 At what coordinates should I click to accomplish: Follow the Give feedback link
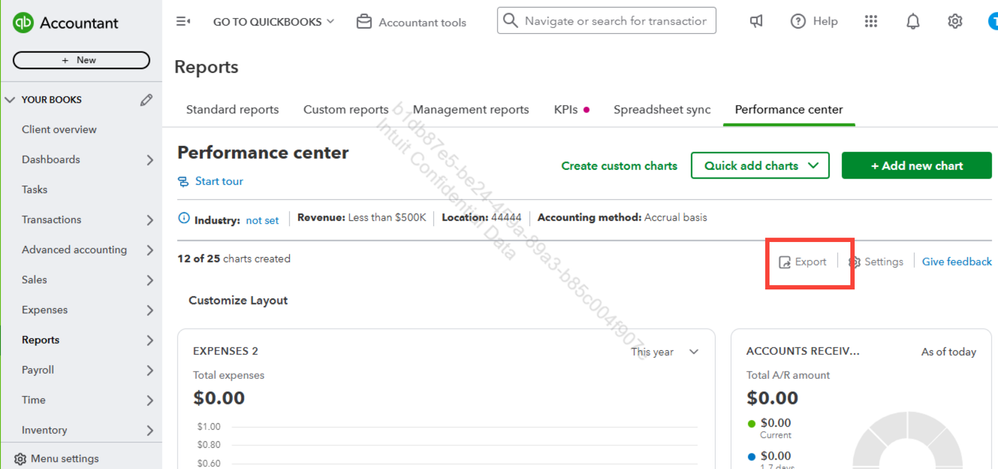click(x=956, y=262)
